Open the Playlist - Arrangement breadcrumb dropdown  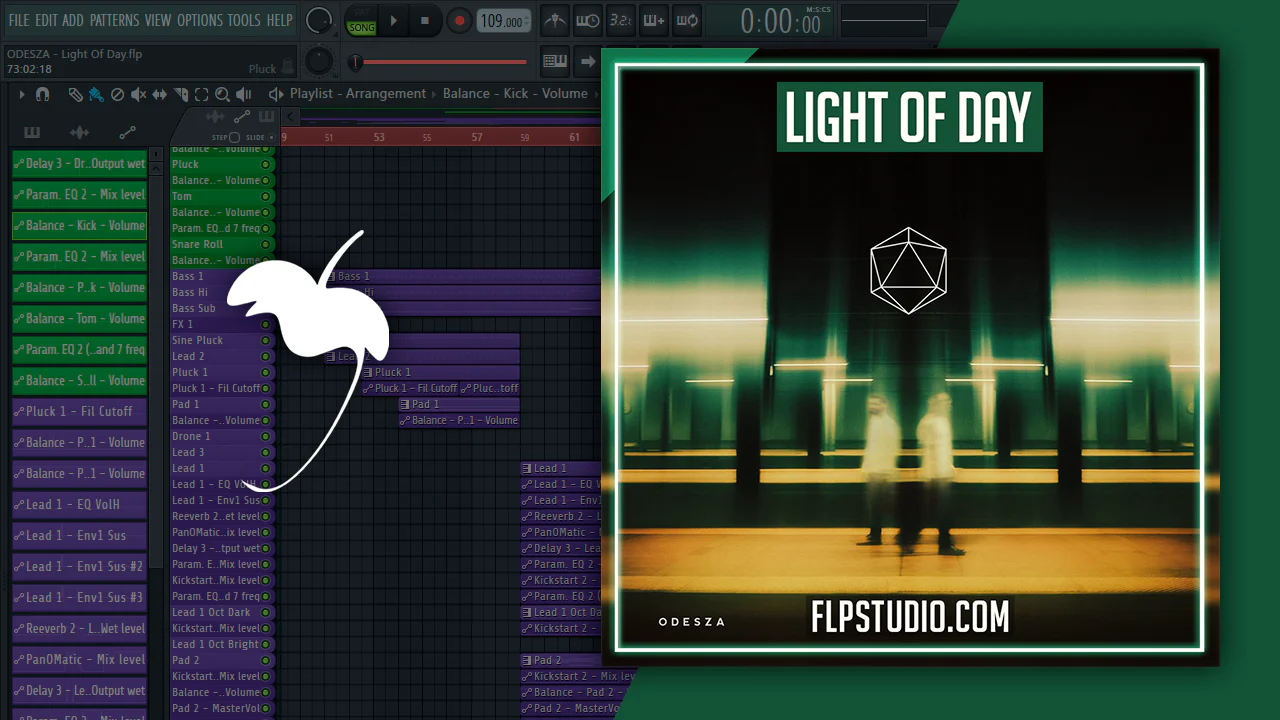tap(358, 94)
